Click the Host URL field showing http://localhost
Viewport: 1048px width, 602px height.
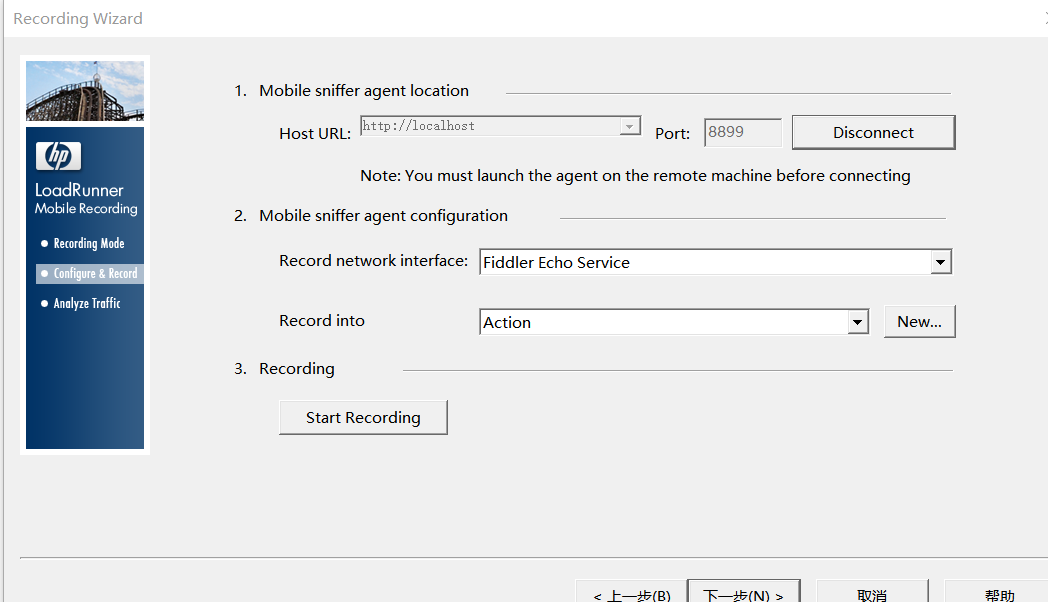pyautogui.click(x=500, y=126)
